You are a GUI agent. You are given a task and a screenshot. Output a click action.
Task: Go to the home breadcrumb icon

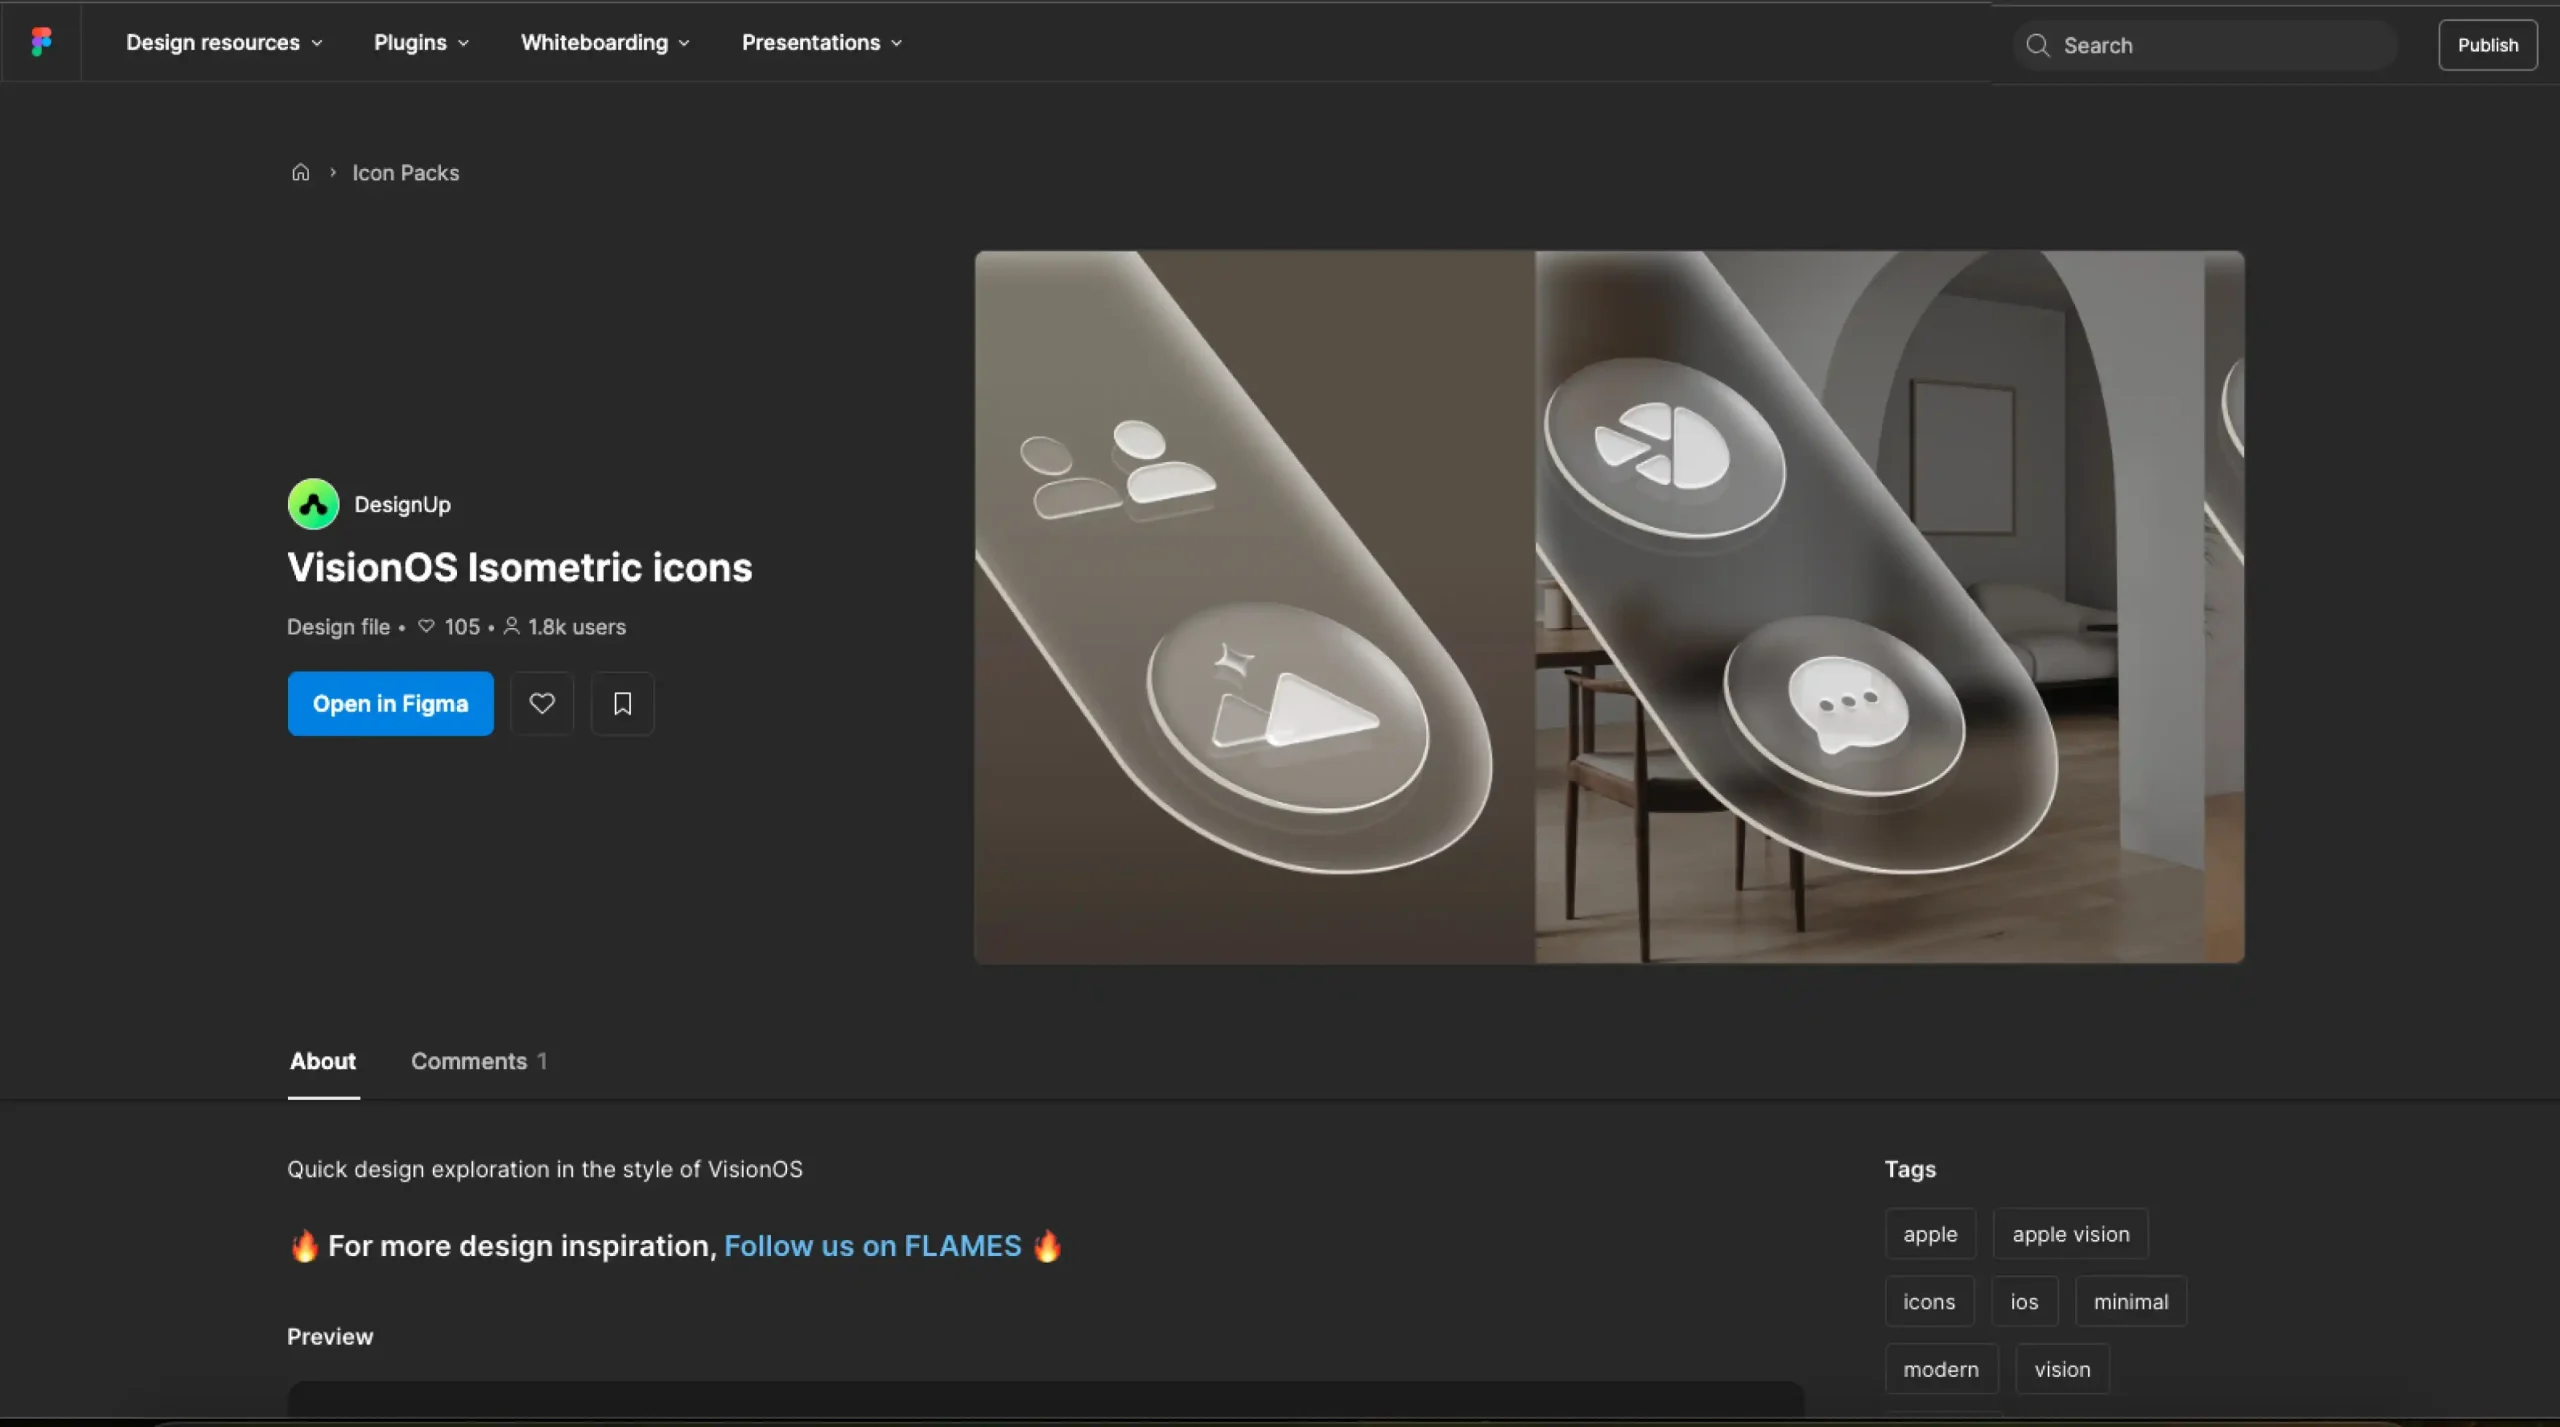pyautogui.click(x=300, y=172)
